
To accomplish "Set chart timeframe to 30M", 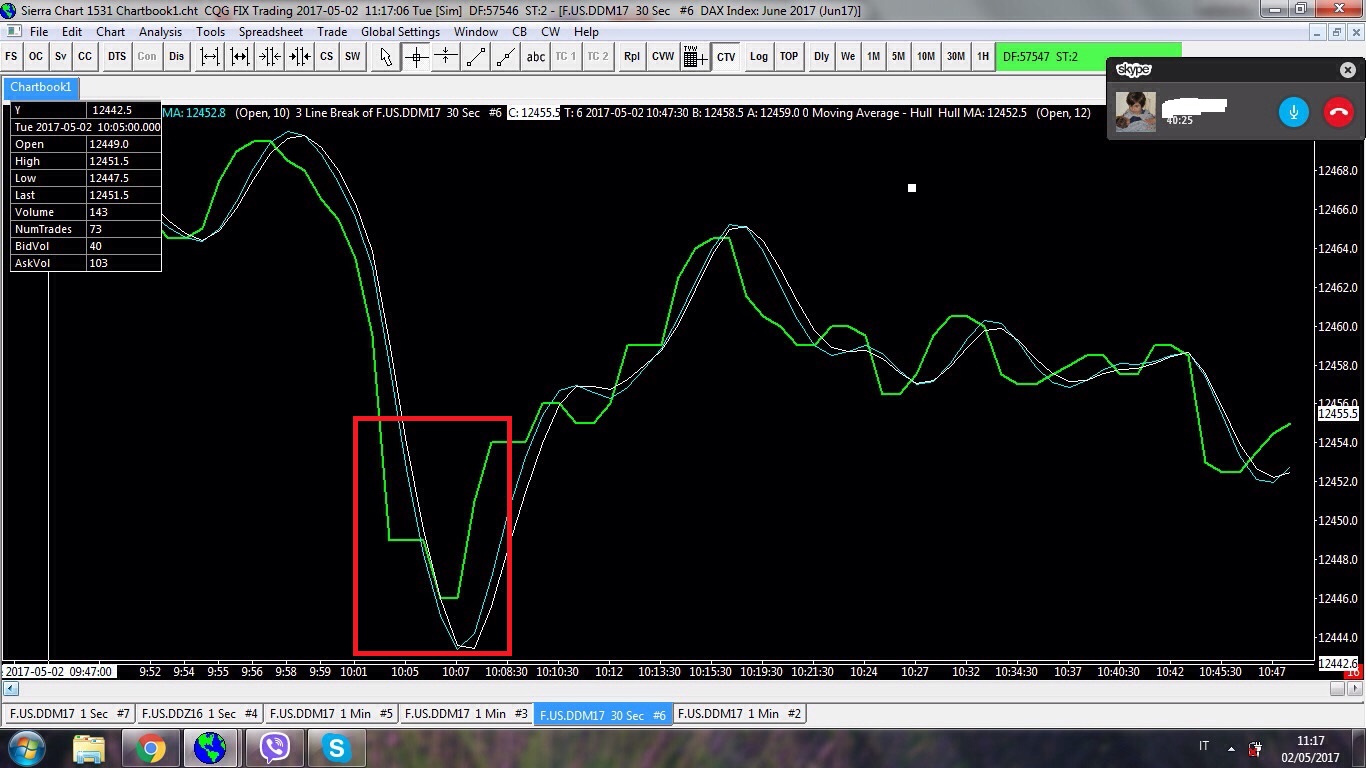I will point(956,56).
